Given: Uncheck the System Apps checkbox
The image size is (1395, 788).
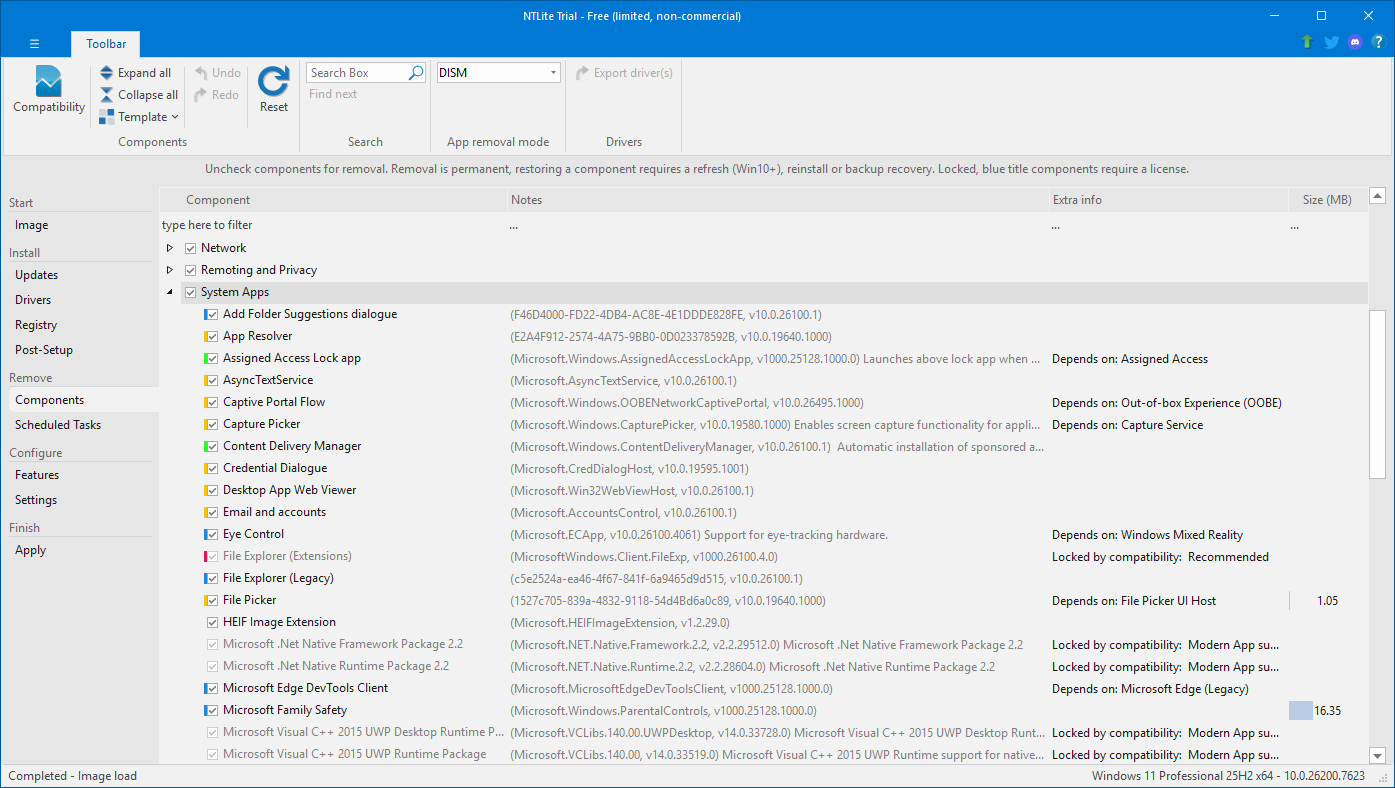Looking at the screenshot, I should (x=191, y=292).
